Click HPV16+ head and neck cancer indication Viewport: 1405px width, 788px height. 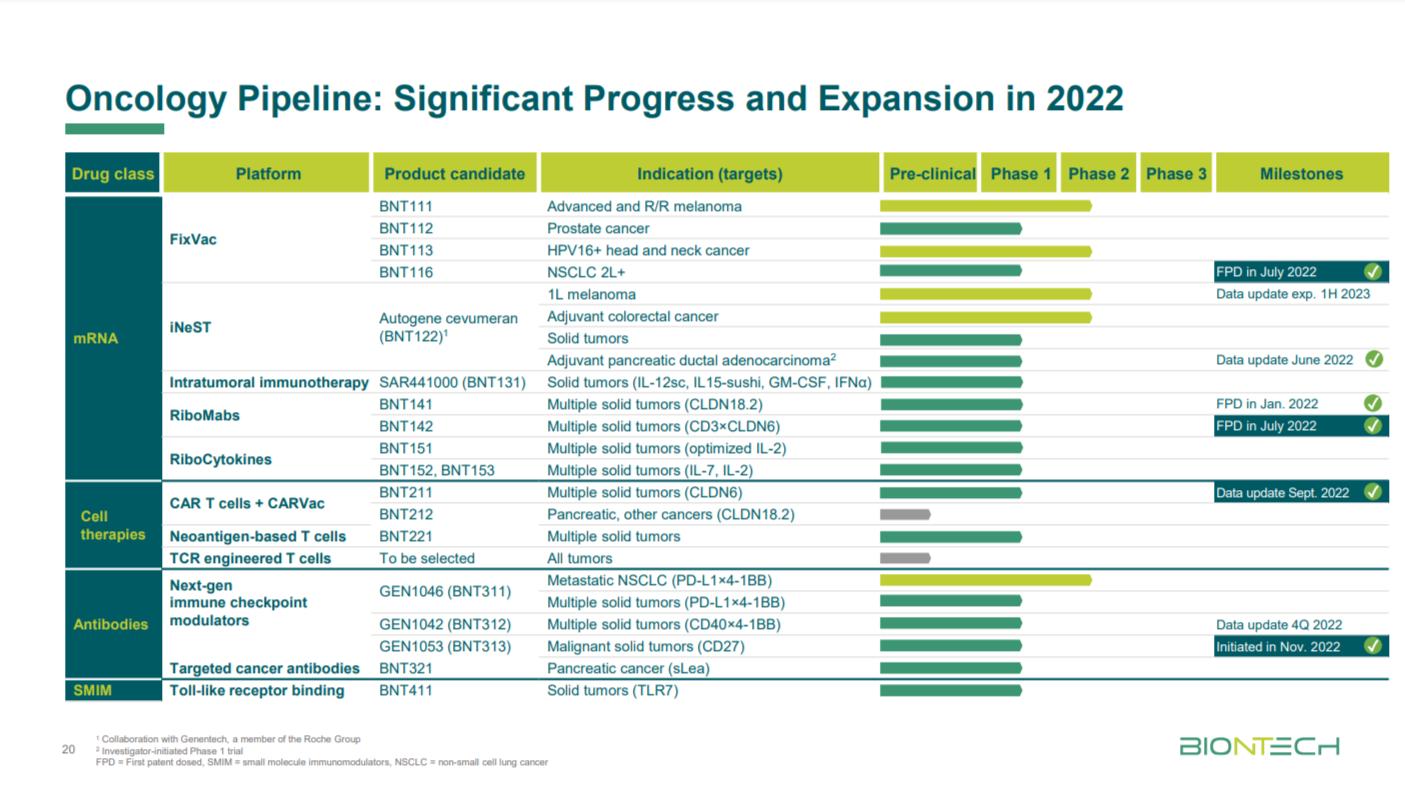click(x=648, y=250)
